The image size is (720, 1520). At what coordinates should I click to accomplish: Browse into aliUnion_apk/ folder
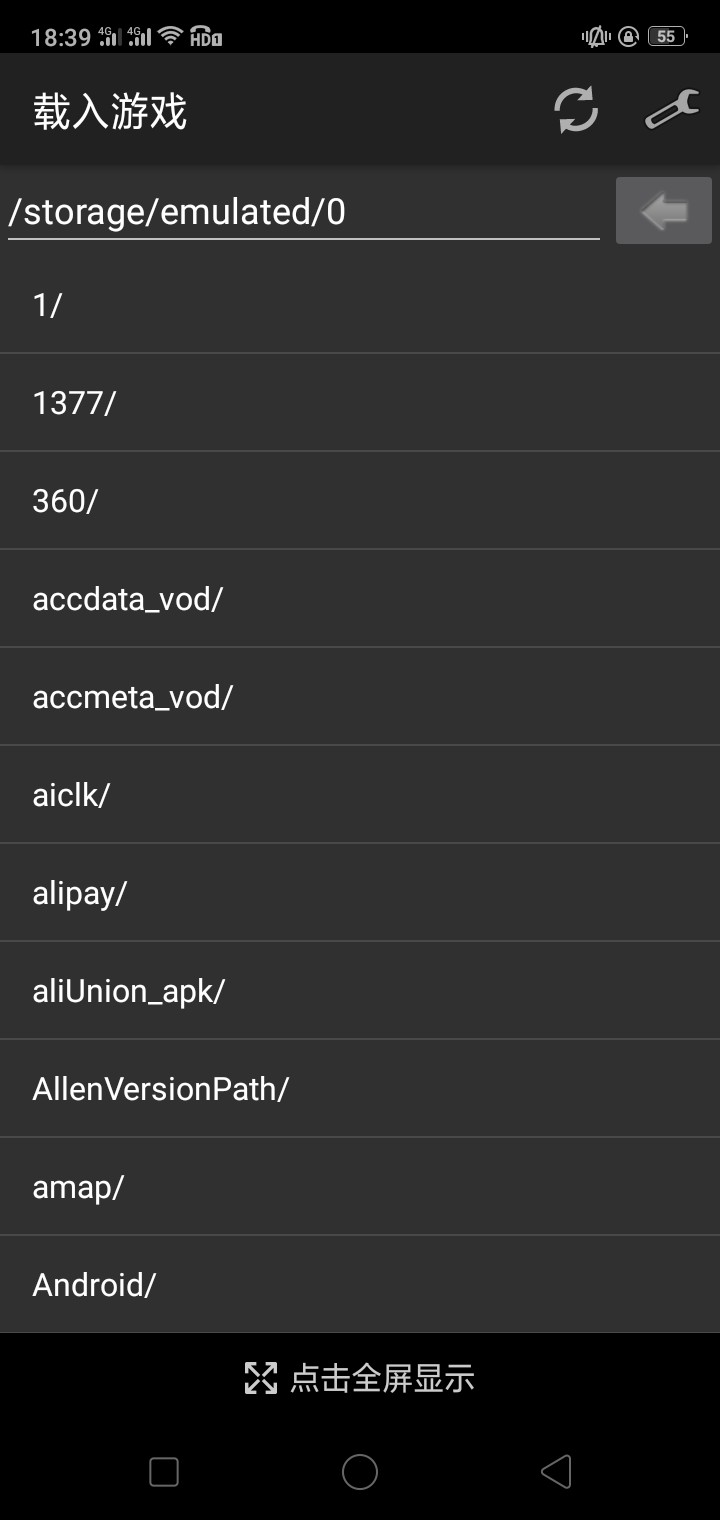pyautogui.click(x=360, y=991)
